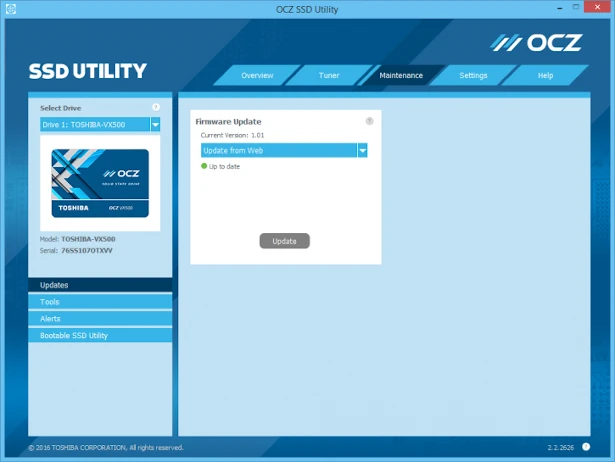Click the Current Version: 1.01 text

[232, 135]
